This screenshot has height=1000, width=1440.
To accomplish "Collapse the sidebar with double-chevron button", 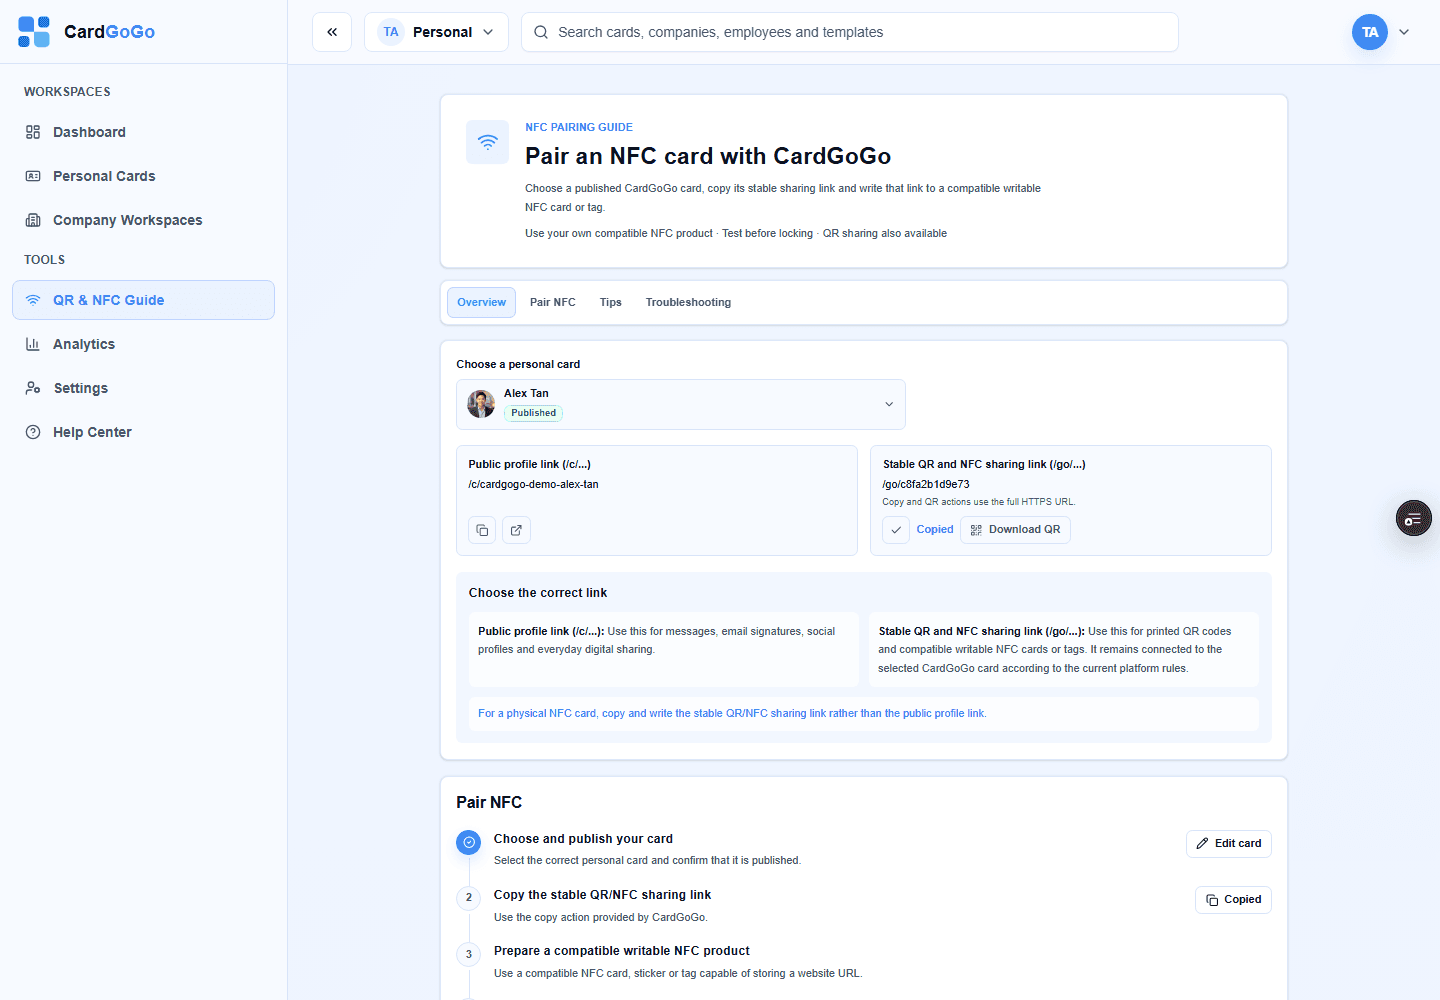I will [x=332, y=32].
